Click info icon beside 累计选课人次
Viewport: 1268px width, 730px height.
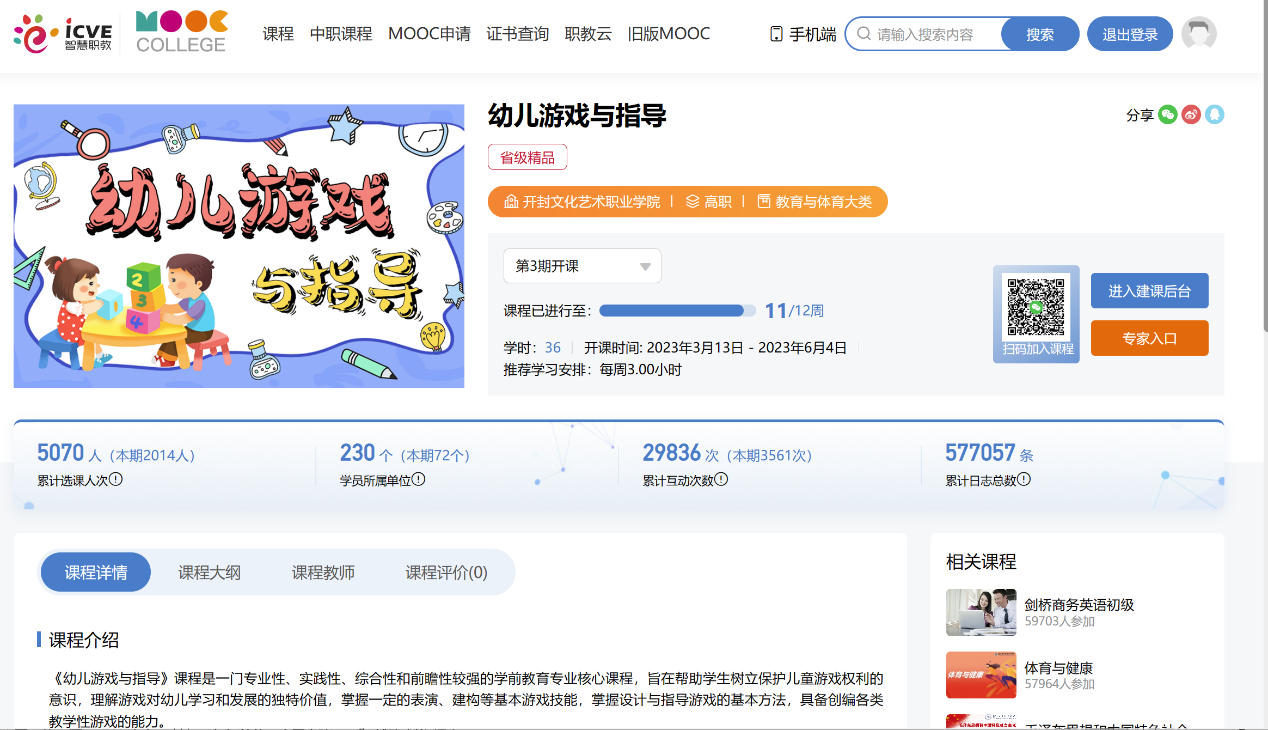[x=116, y=480]
